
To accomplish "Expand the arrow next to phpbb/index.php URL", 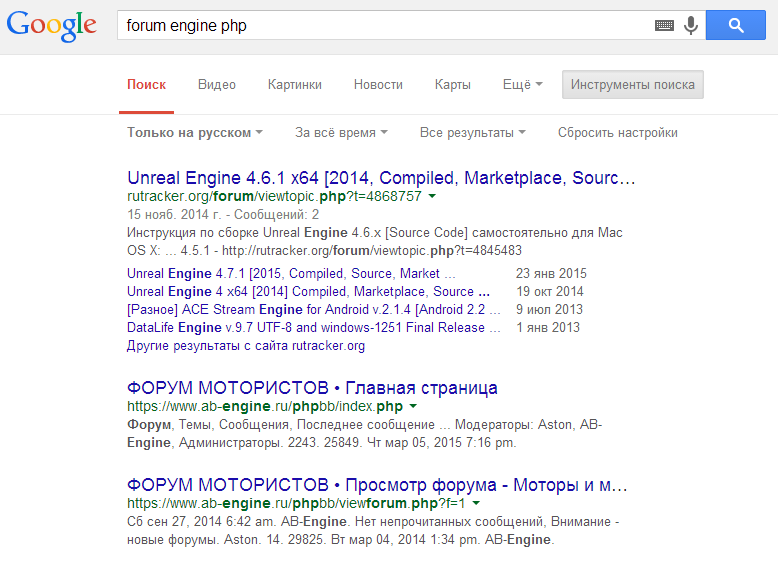I will (413, 406).
